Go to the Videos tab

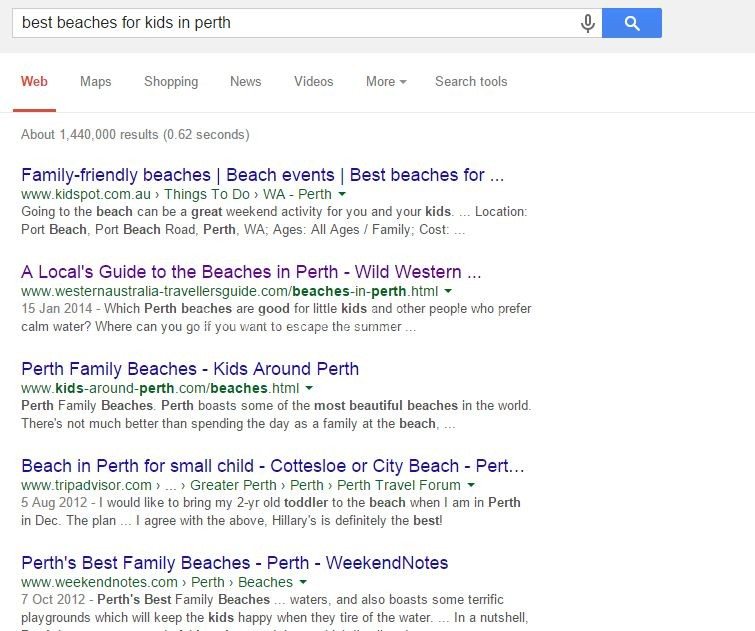pos(314,82)
